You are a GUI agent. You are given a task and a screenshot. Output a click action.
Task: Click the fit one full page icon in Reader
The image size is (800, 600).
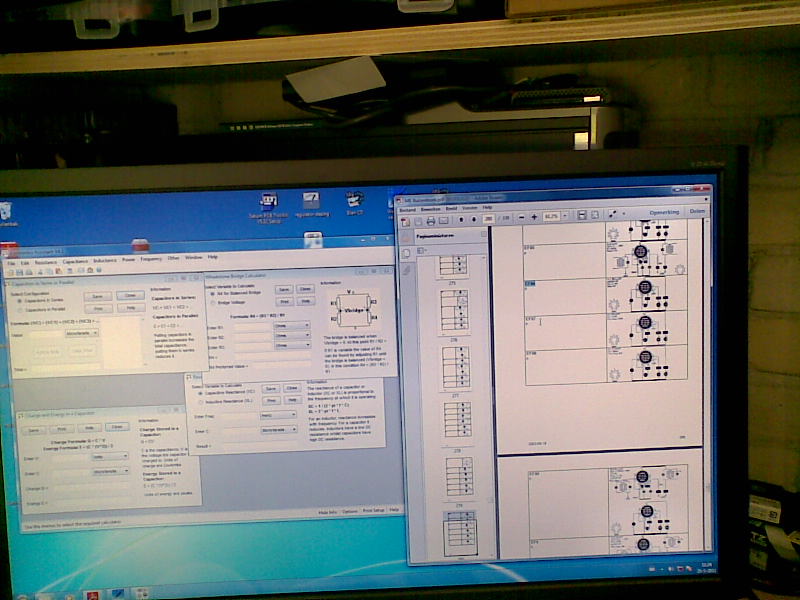tap(595, 215)
